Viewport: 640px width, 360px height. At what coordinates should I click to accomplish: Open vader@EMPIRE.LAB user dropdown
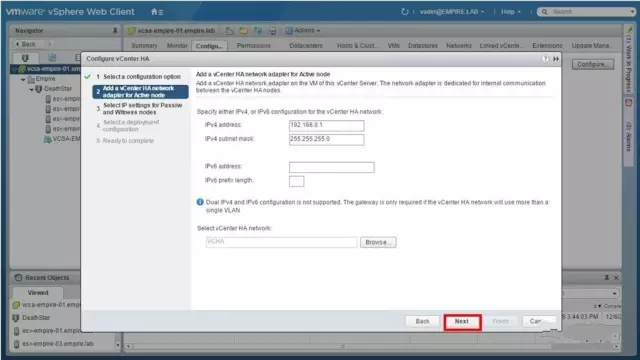[x=452, y=12]
